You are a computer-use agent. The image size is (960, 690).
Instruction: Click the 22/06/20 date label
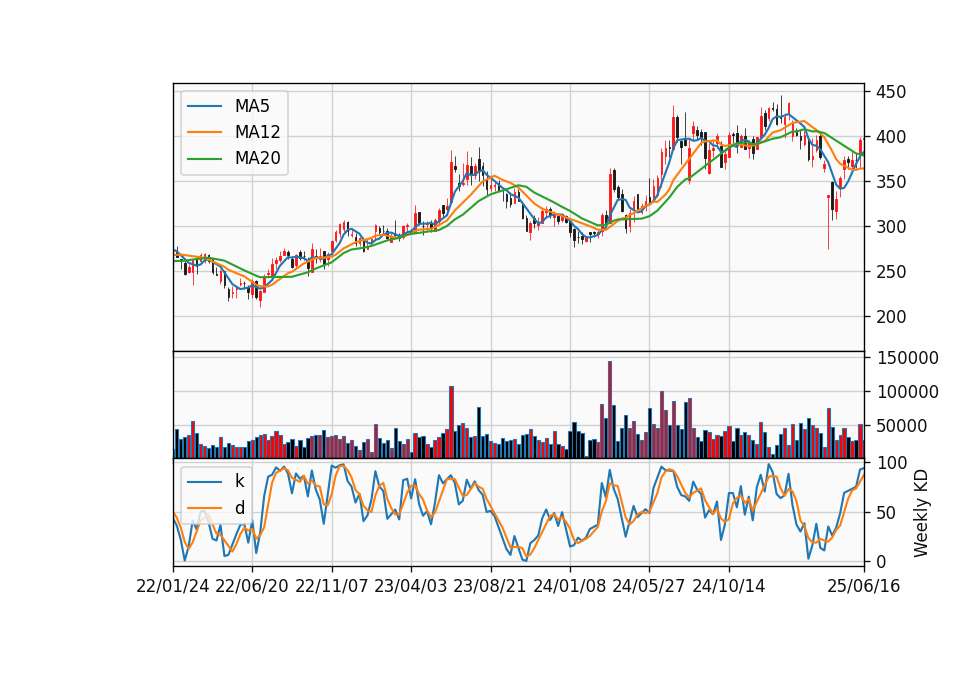(252, 586)
